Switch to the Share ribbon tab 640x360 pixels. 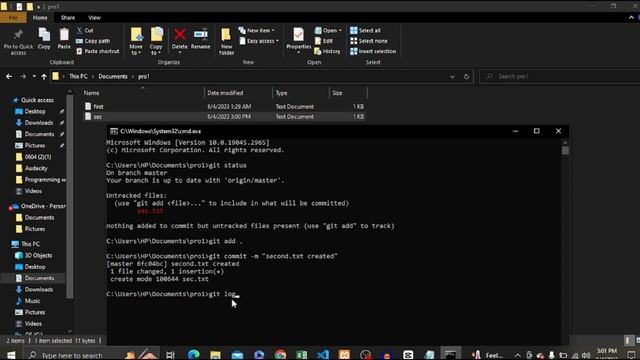(x=68, y=18)
